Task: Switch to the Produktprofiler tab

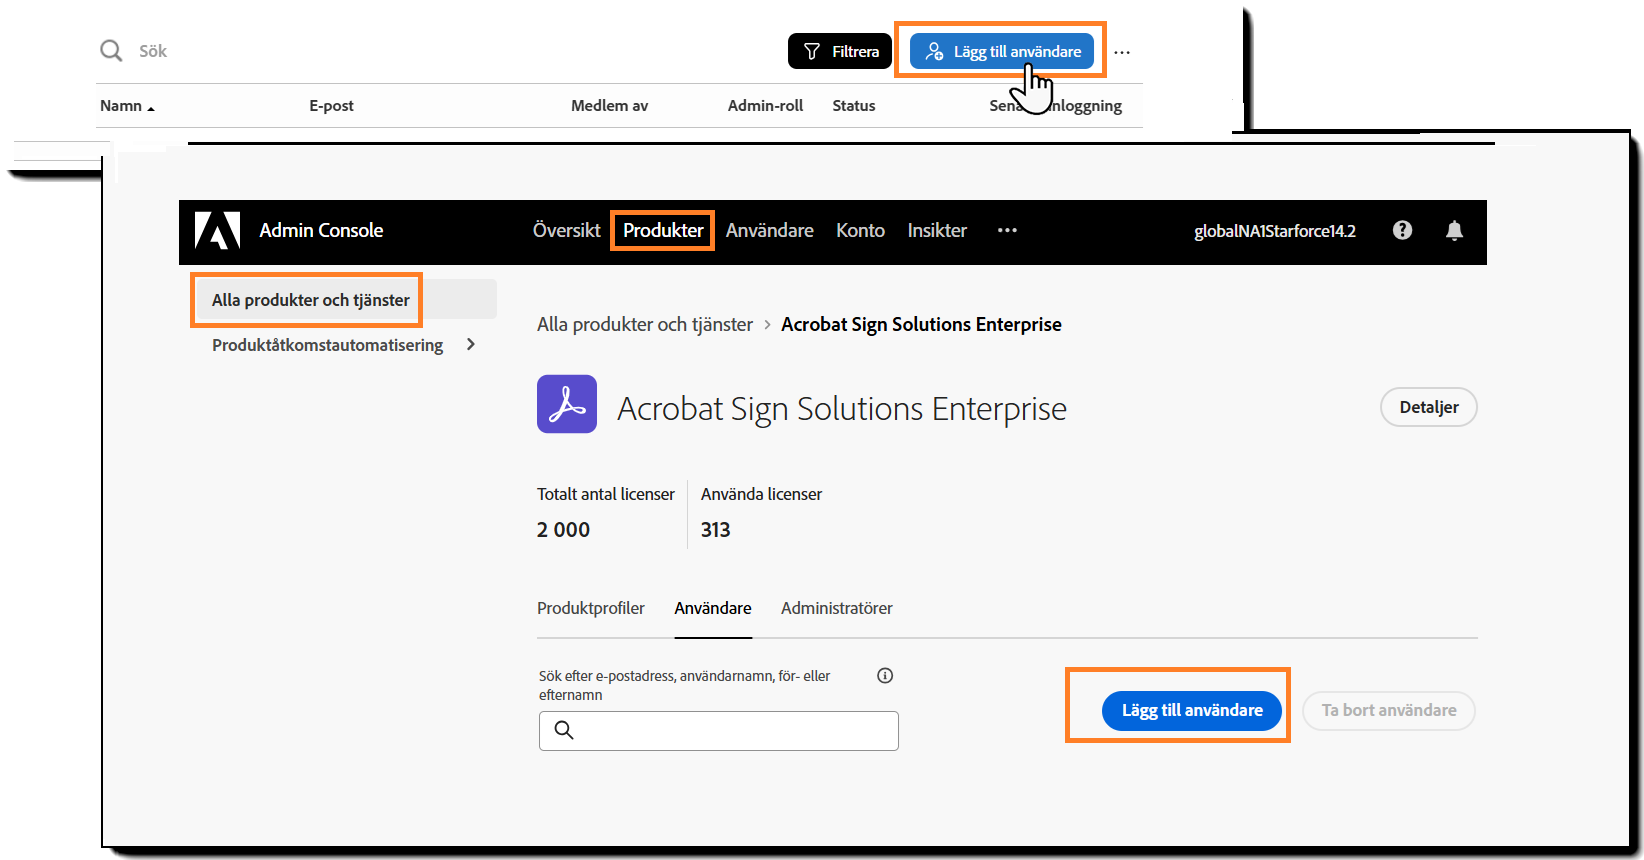Action: [x=590, y=608]
